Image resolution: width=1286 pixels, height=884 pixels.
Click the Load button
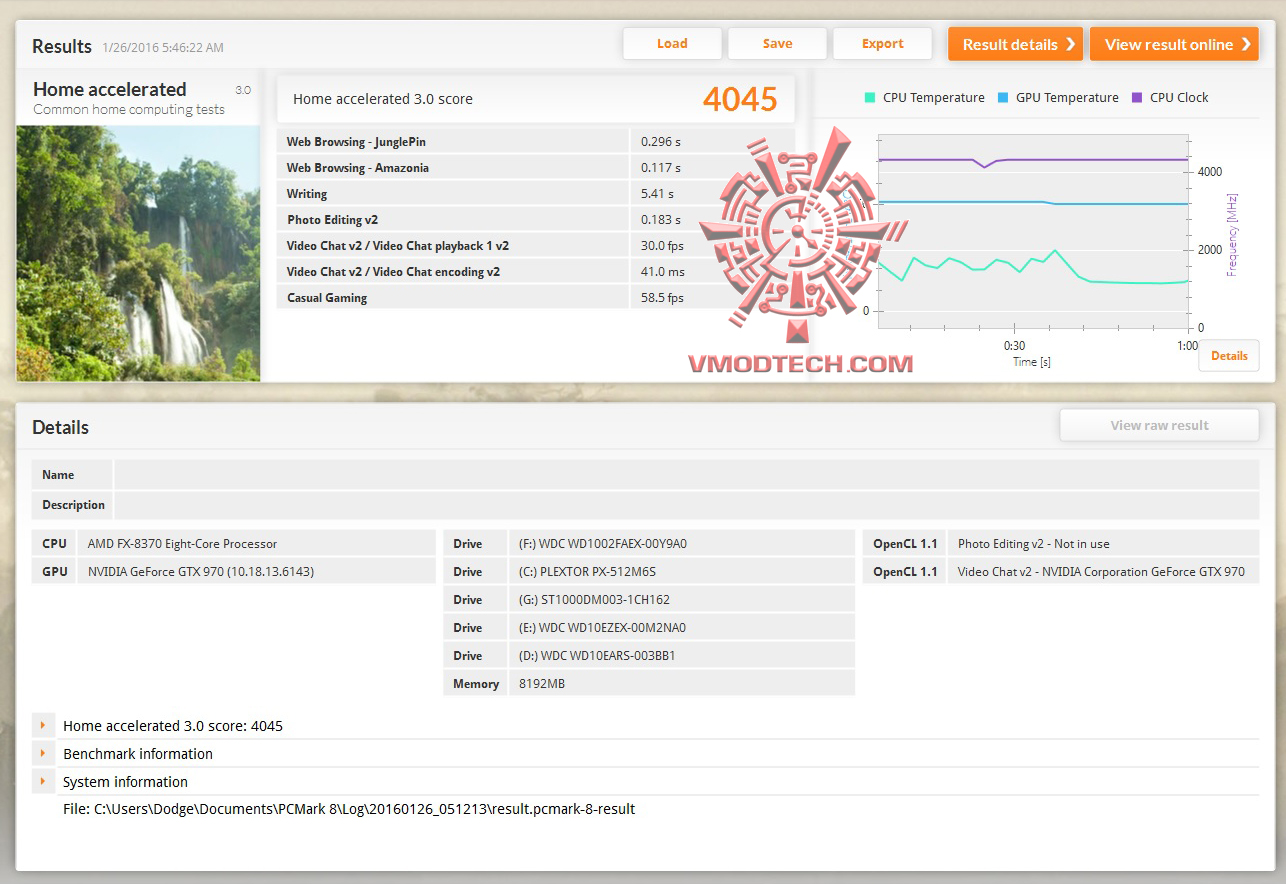(672, 44)
